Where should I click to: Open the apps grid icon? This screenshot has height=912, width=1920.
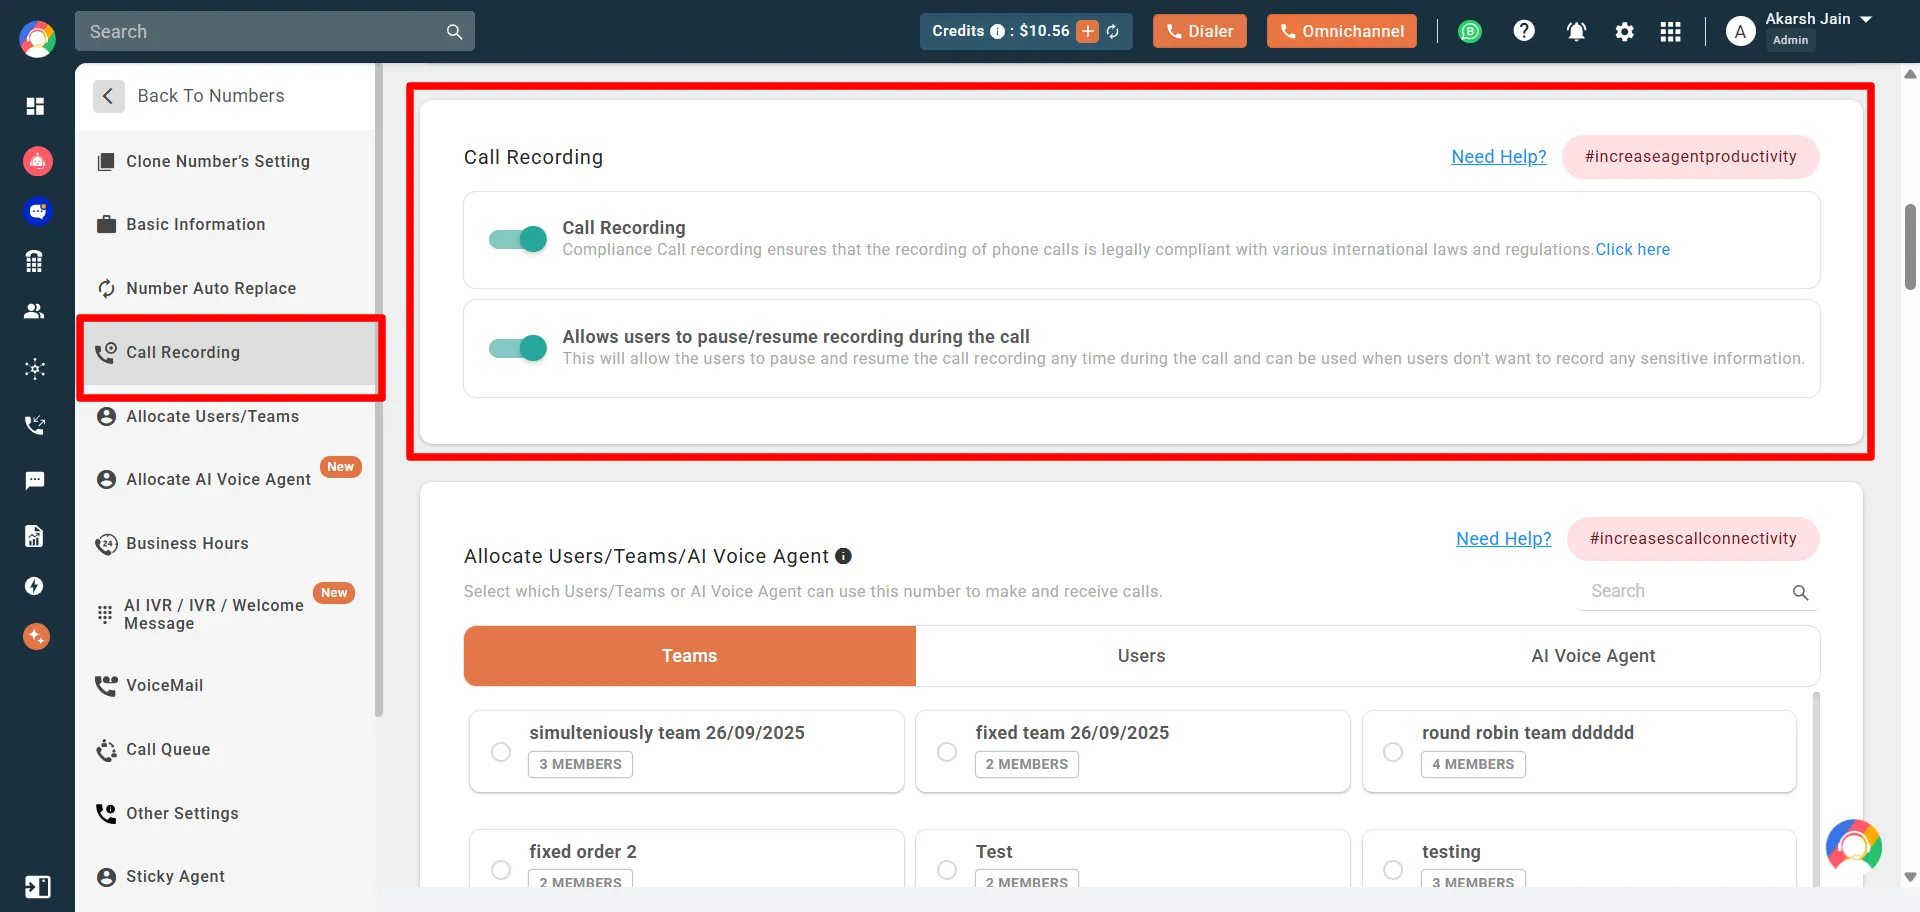[1670, 32]
